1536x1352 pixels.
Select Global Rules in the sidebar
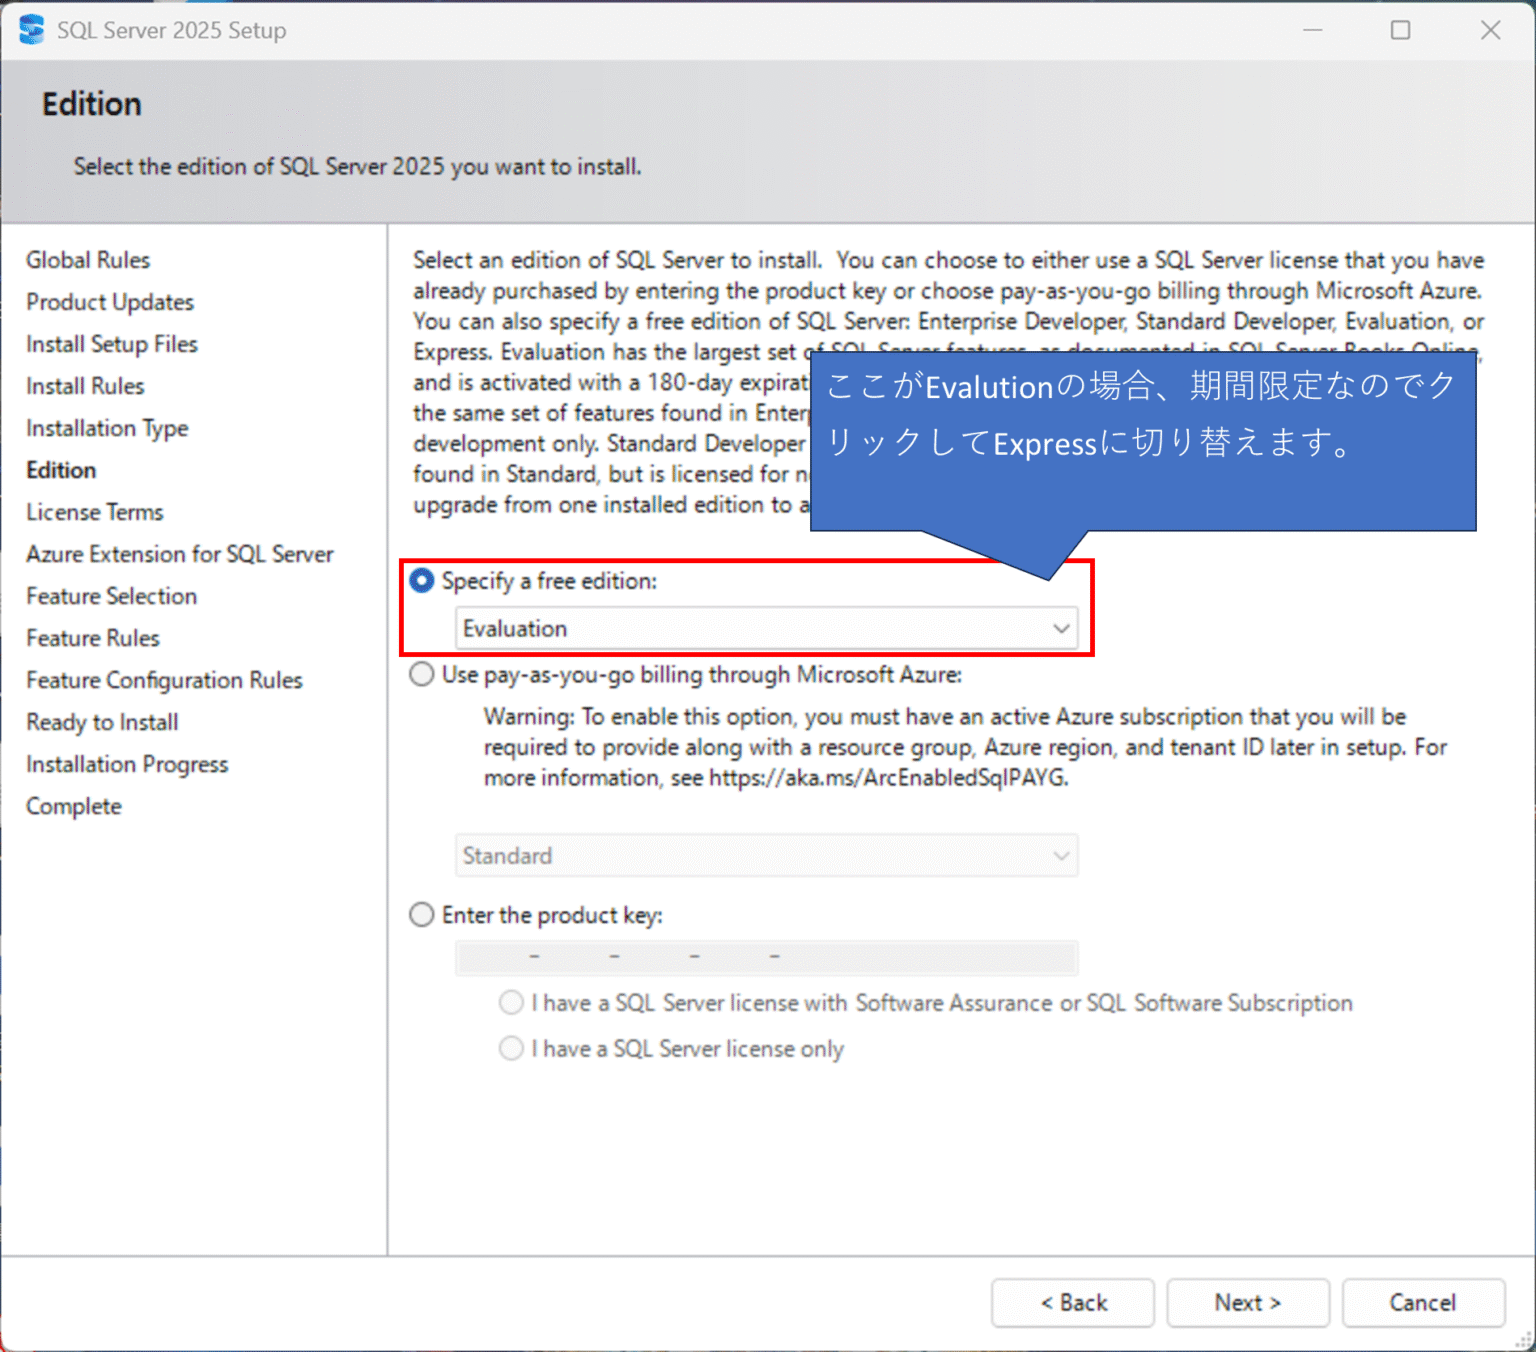point(88,259)
